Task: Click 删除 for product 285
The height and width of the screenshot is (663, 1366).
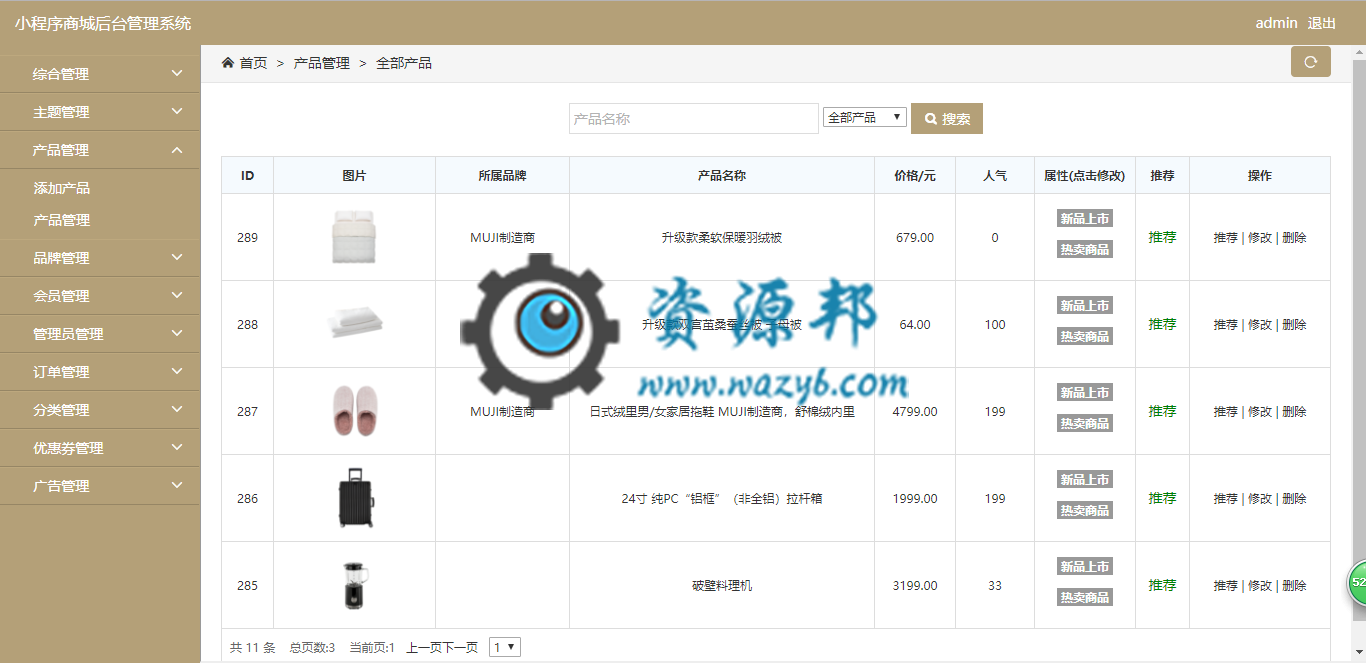Action: (x=1294, y=586)
